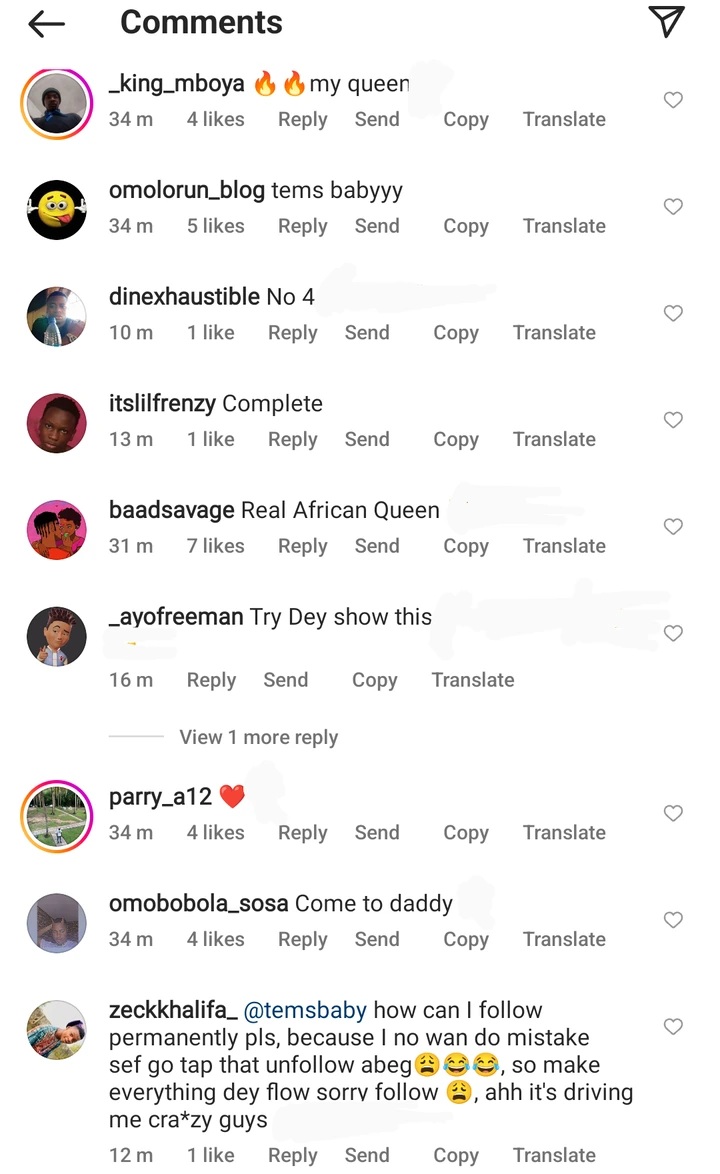Open the @temsbaby mention link
Image resolution: width=720 pixels, height=1174 pixels.
305,1011
